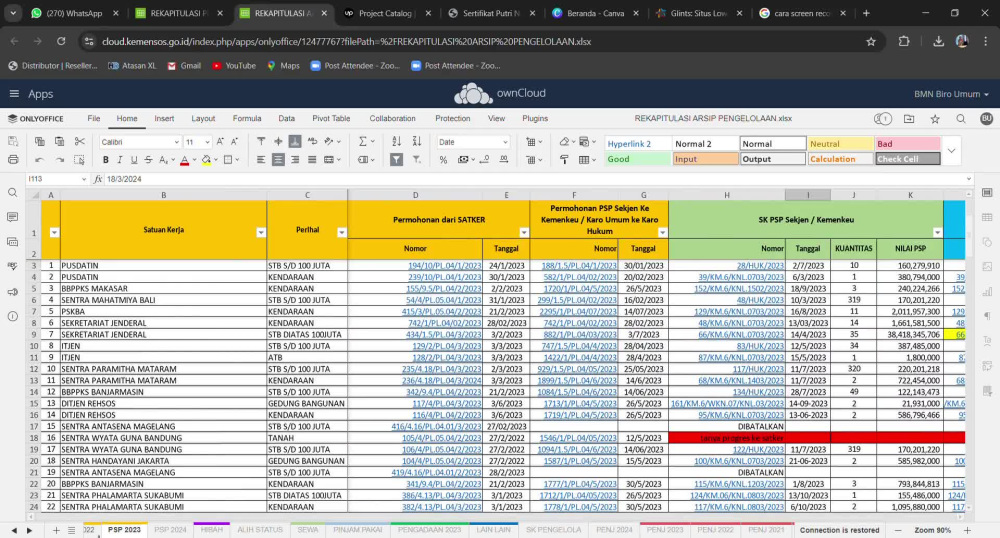Open file location icon in header
Screen dimensions: 1000x538
(909, 119)
